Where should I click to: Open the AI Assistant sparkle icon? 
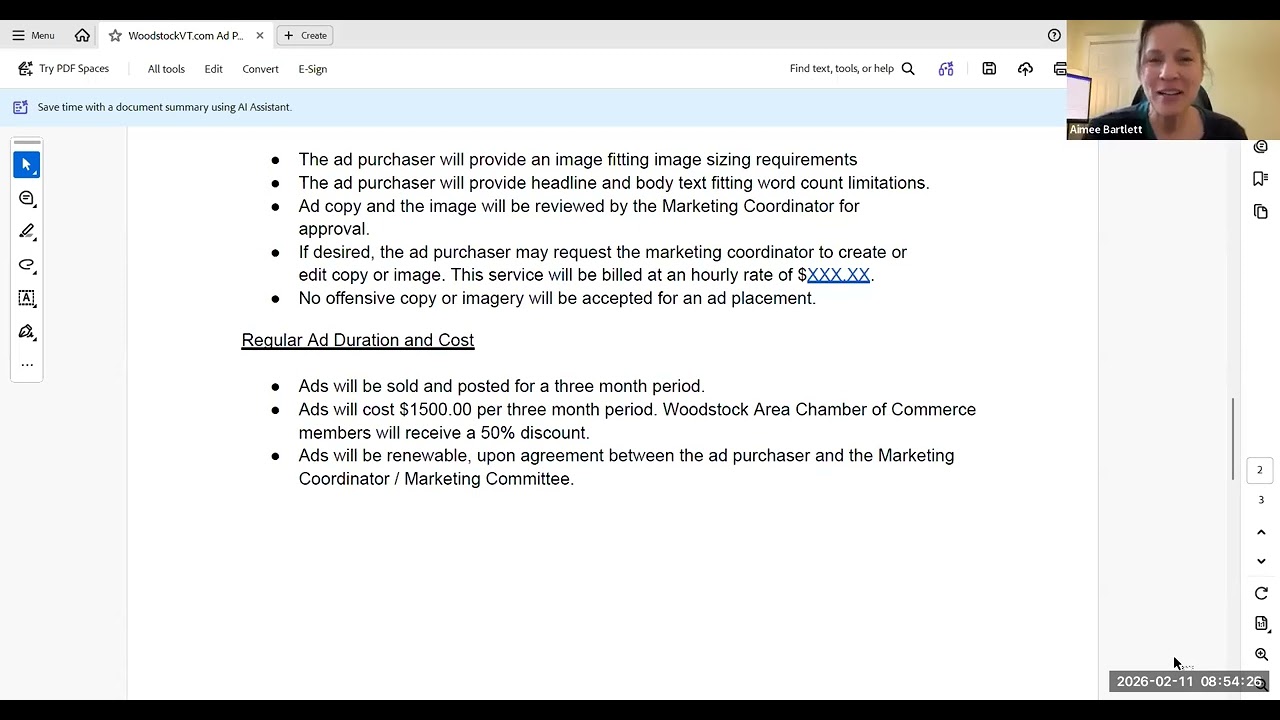click(x=946, y=69)
